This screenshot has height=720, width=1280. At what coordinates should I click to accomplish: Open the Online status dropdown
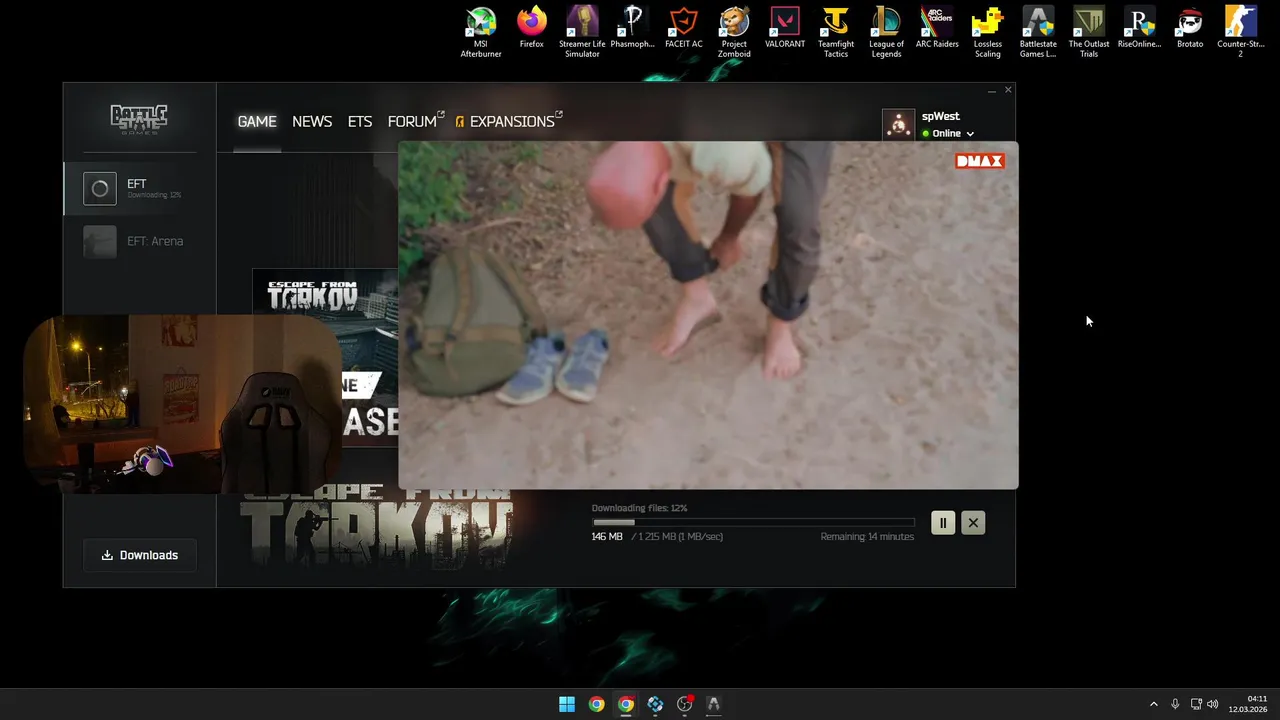(948, 133)
